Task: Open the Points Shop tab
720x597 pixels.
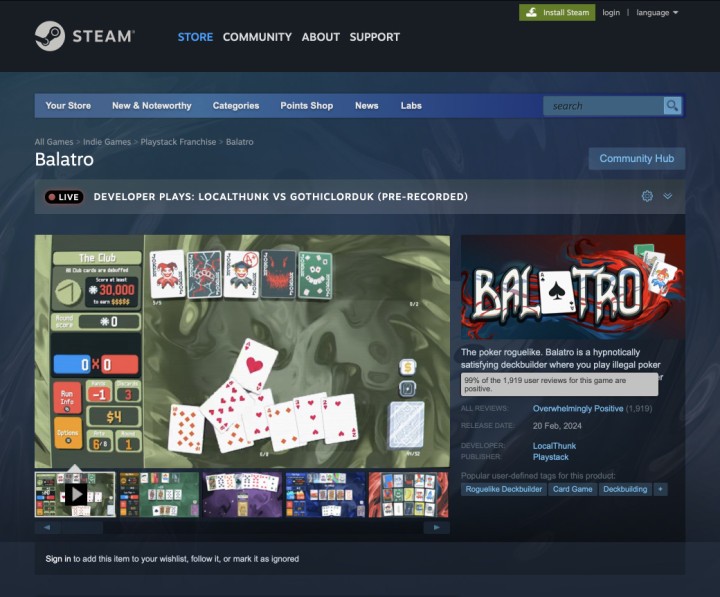Action: (x=307, y=106)
